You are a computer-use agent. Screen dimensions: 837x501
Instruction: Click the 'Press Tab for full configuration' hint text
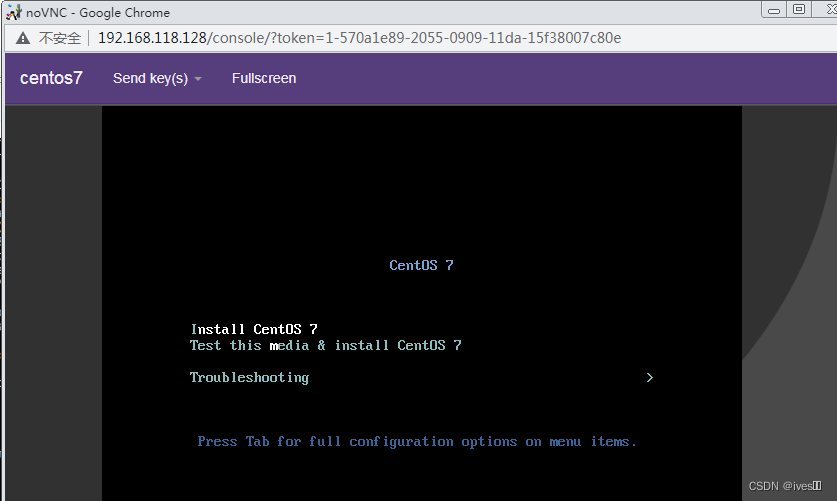pyautogui.click(x=417, y=442)
